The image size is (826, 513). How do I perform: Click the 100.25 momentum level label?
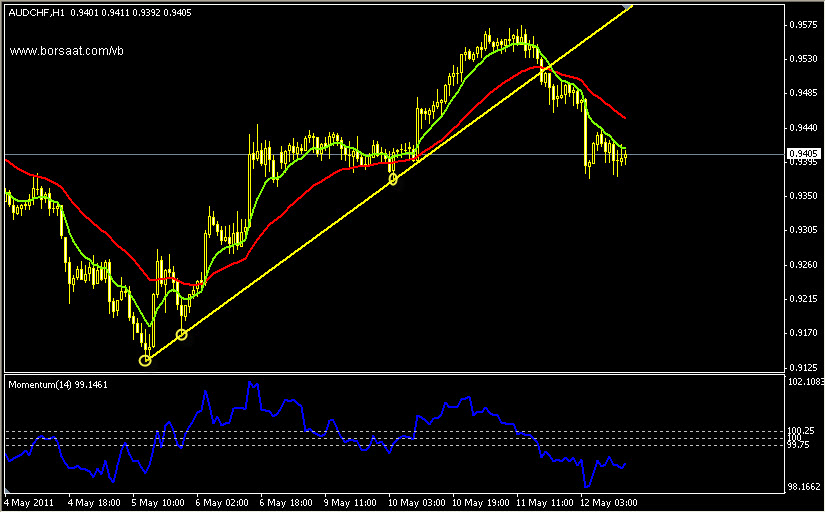[x=801, y=431]
